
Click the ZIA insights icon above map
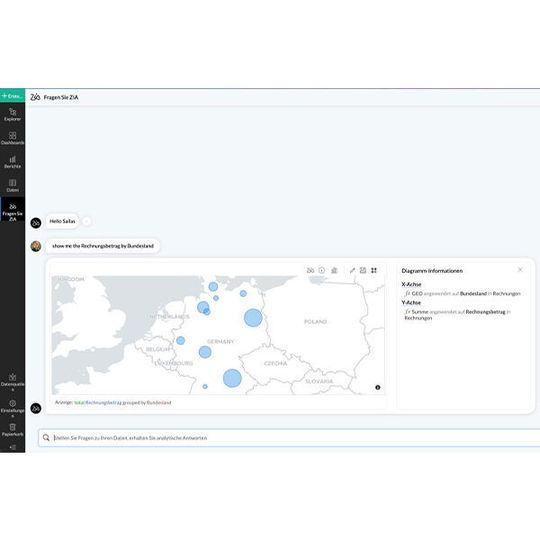point(310,270)
